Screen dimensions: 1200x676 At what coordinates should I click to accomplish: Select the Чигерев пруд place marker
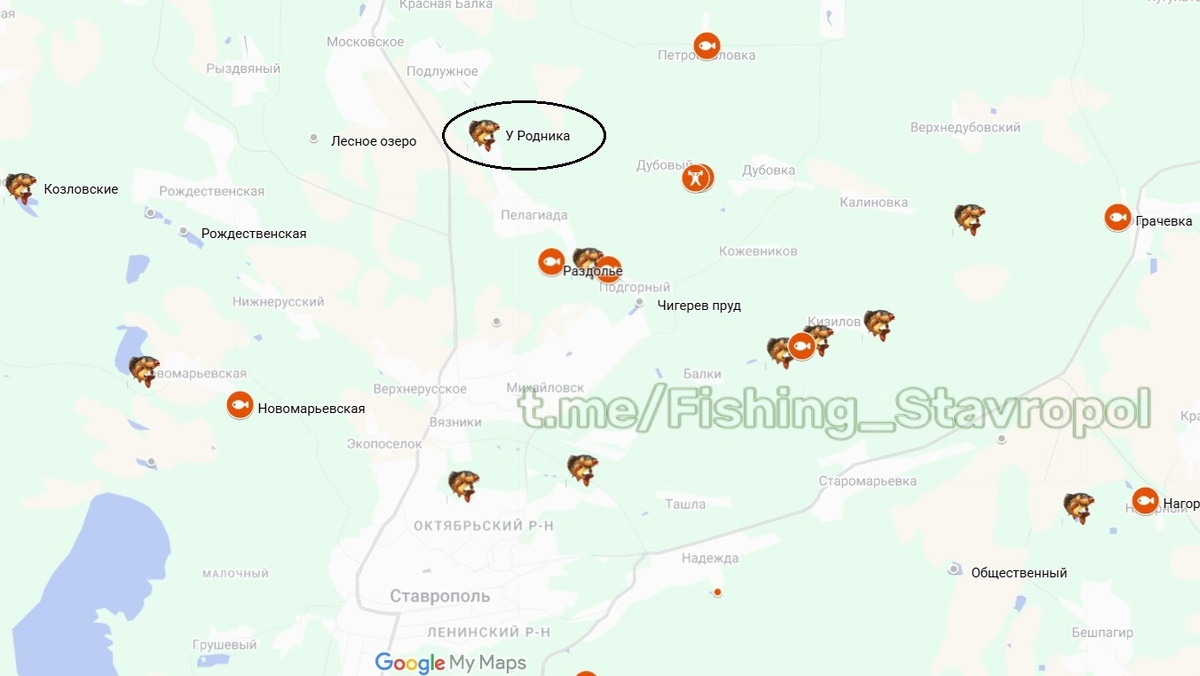click(640, 302)
